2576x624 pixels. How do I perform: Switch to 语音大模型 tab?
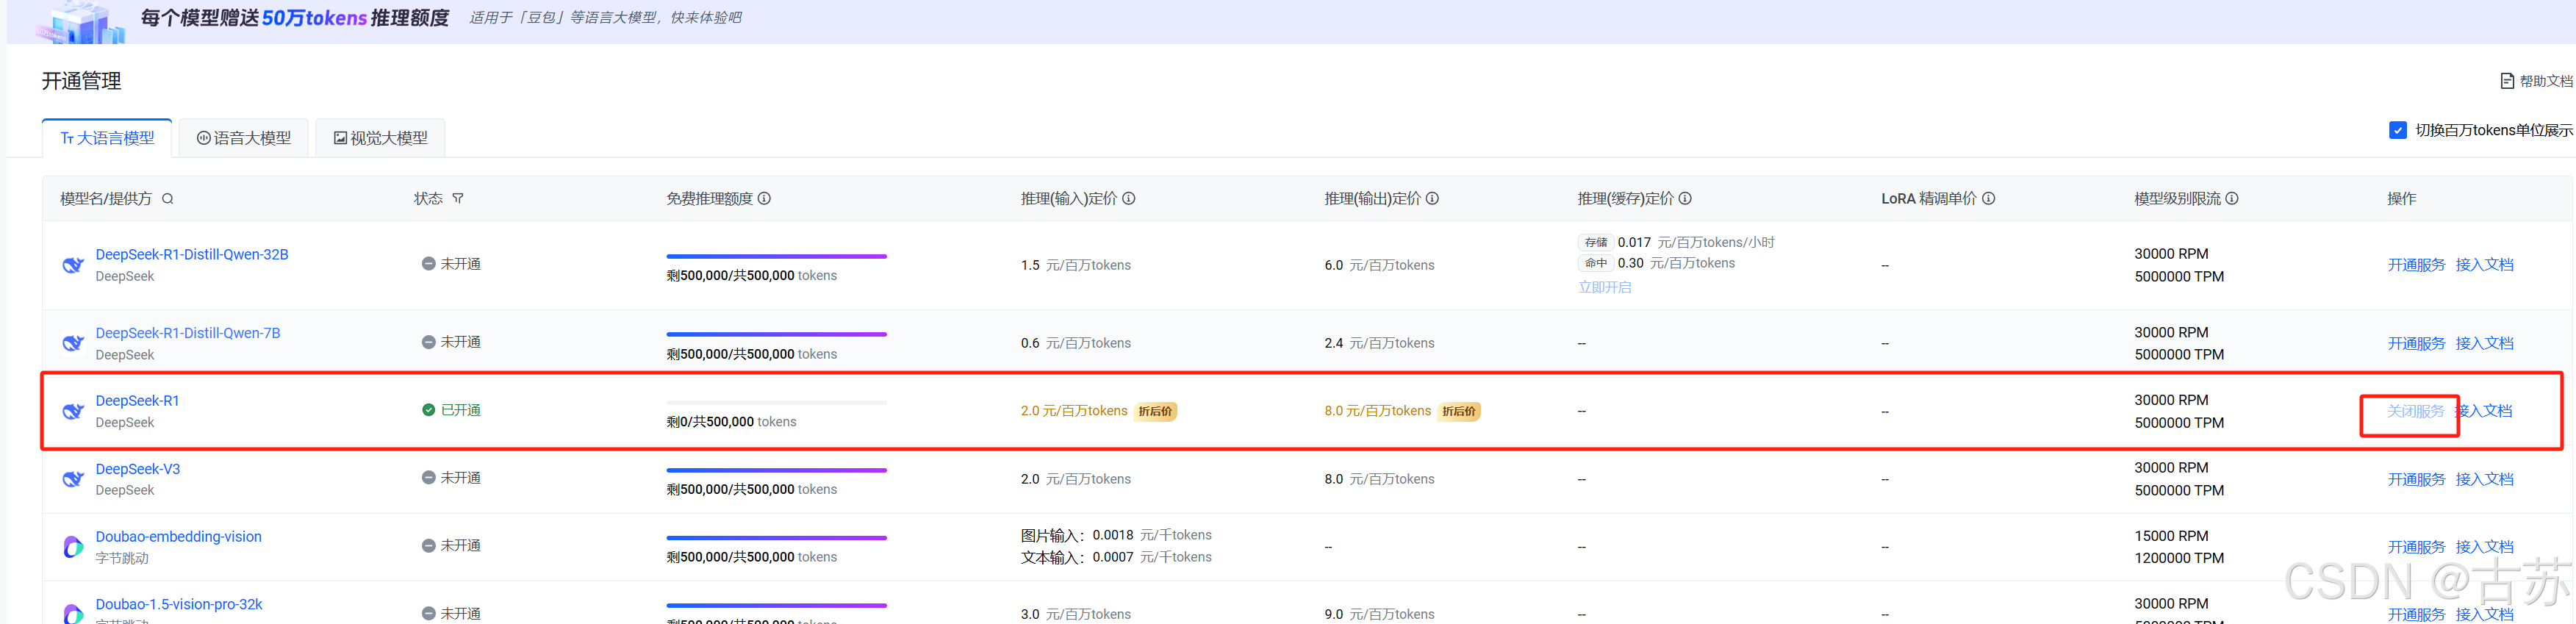click(x=244, y=138)
